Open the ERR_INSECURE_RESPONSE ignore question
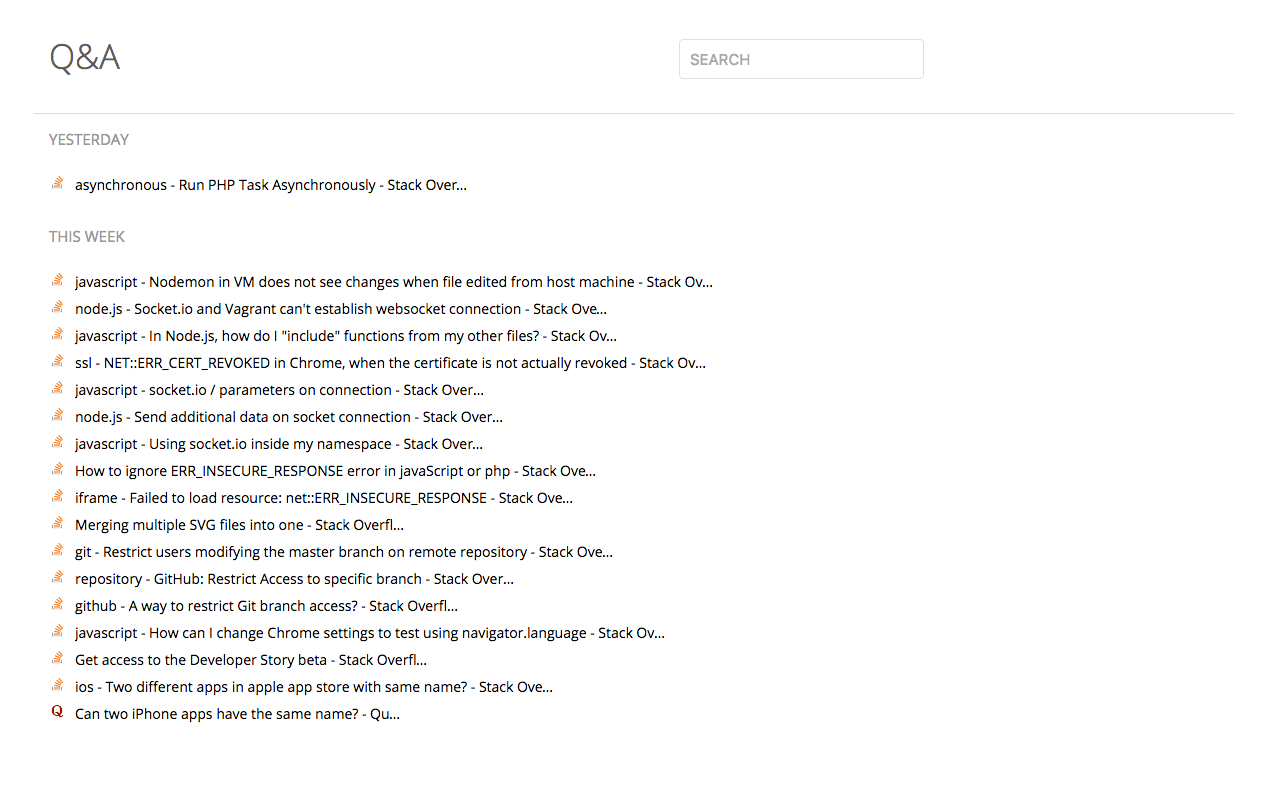This screenshot has width=1280, height=800. [335, 470]
